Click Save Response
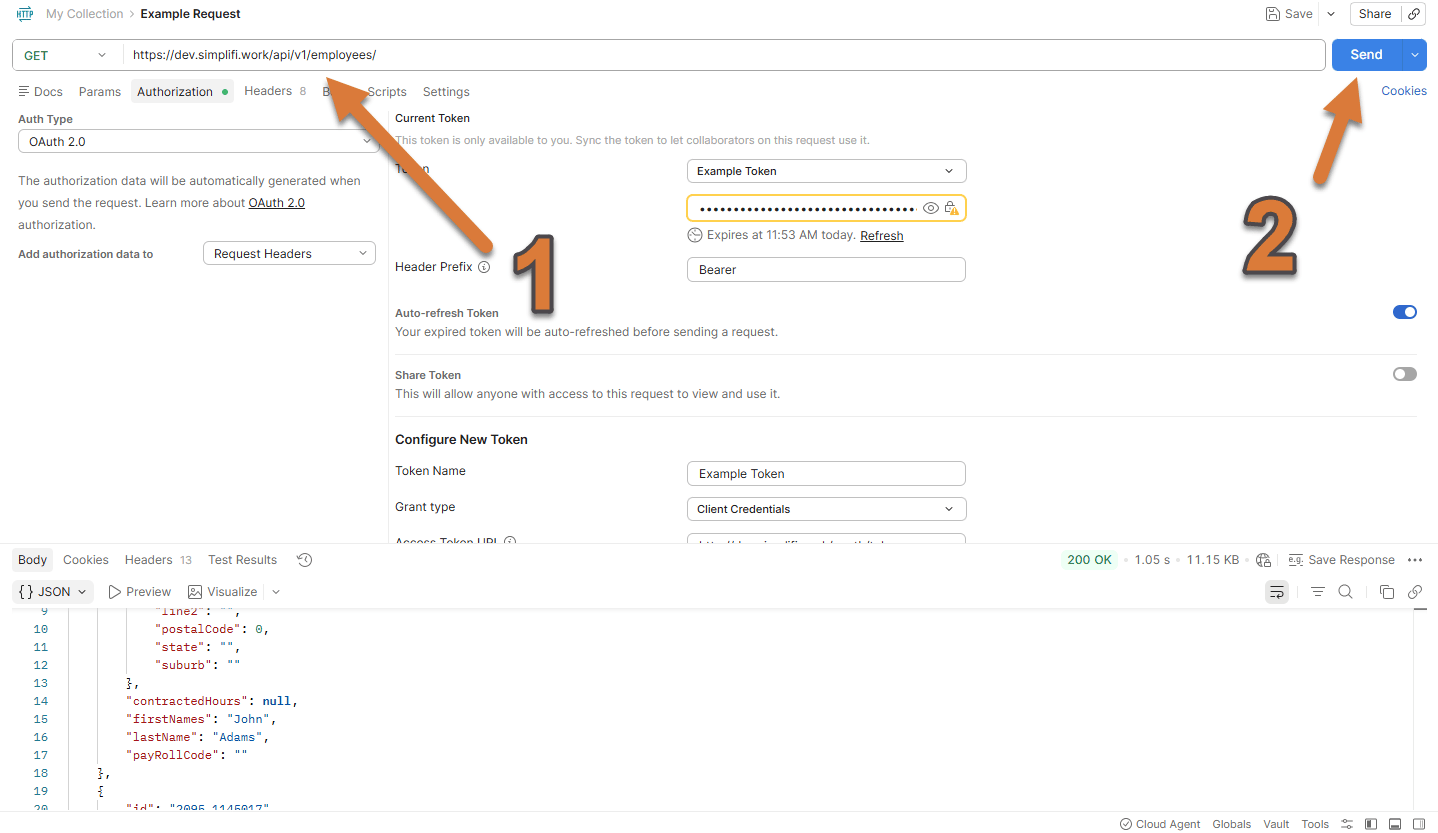This screenshot has width=1438, height=833. (x=1341, y=560)
